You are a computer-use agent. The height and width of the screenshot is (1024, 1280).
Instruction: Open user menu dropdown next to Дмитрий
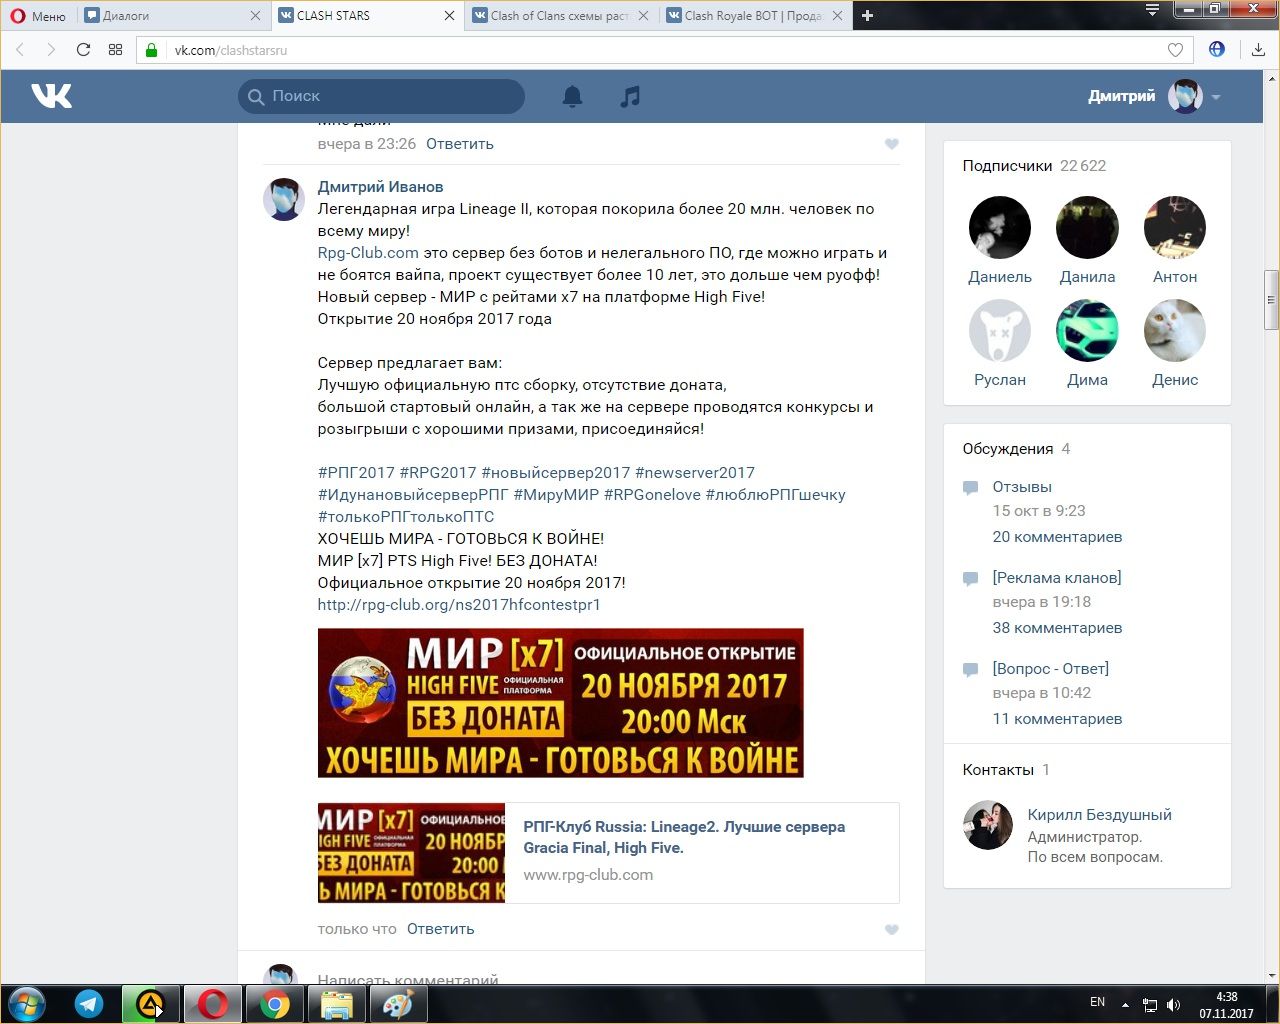(1216, 97)
